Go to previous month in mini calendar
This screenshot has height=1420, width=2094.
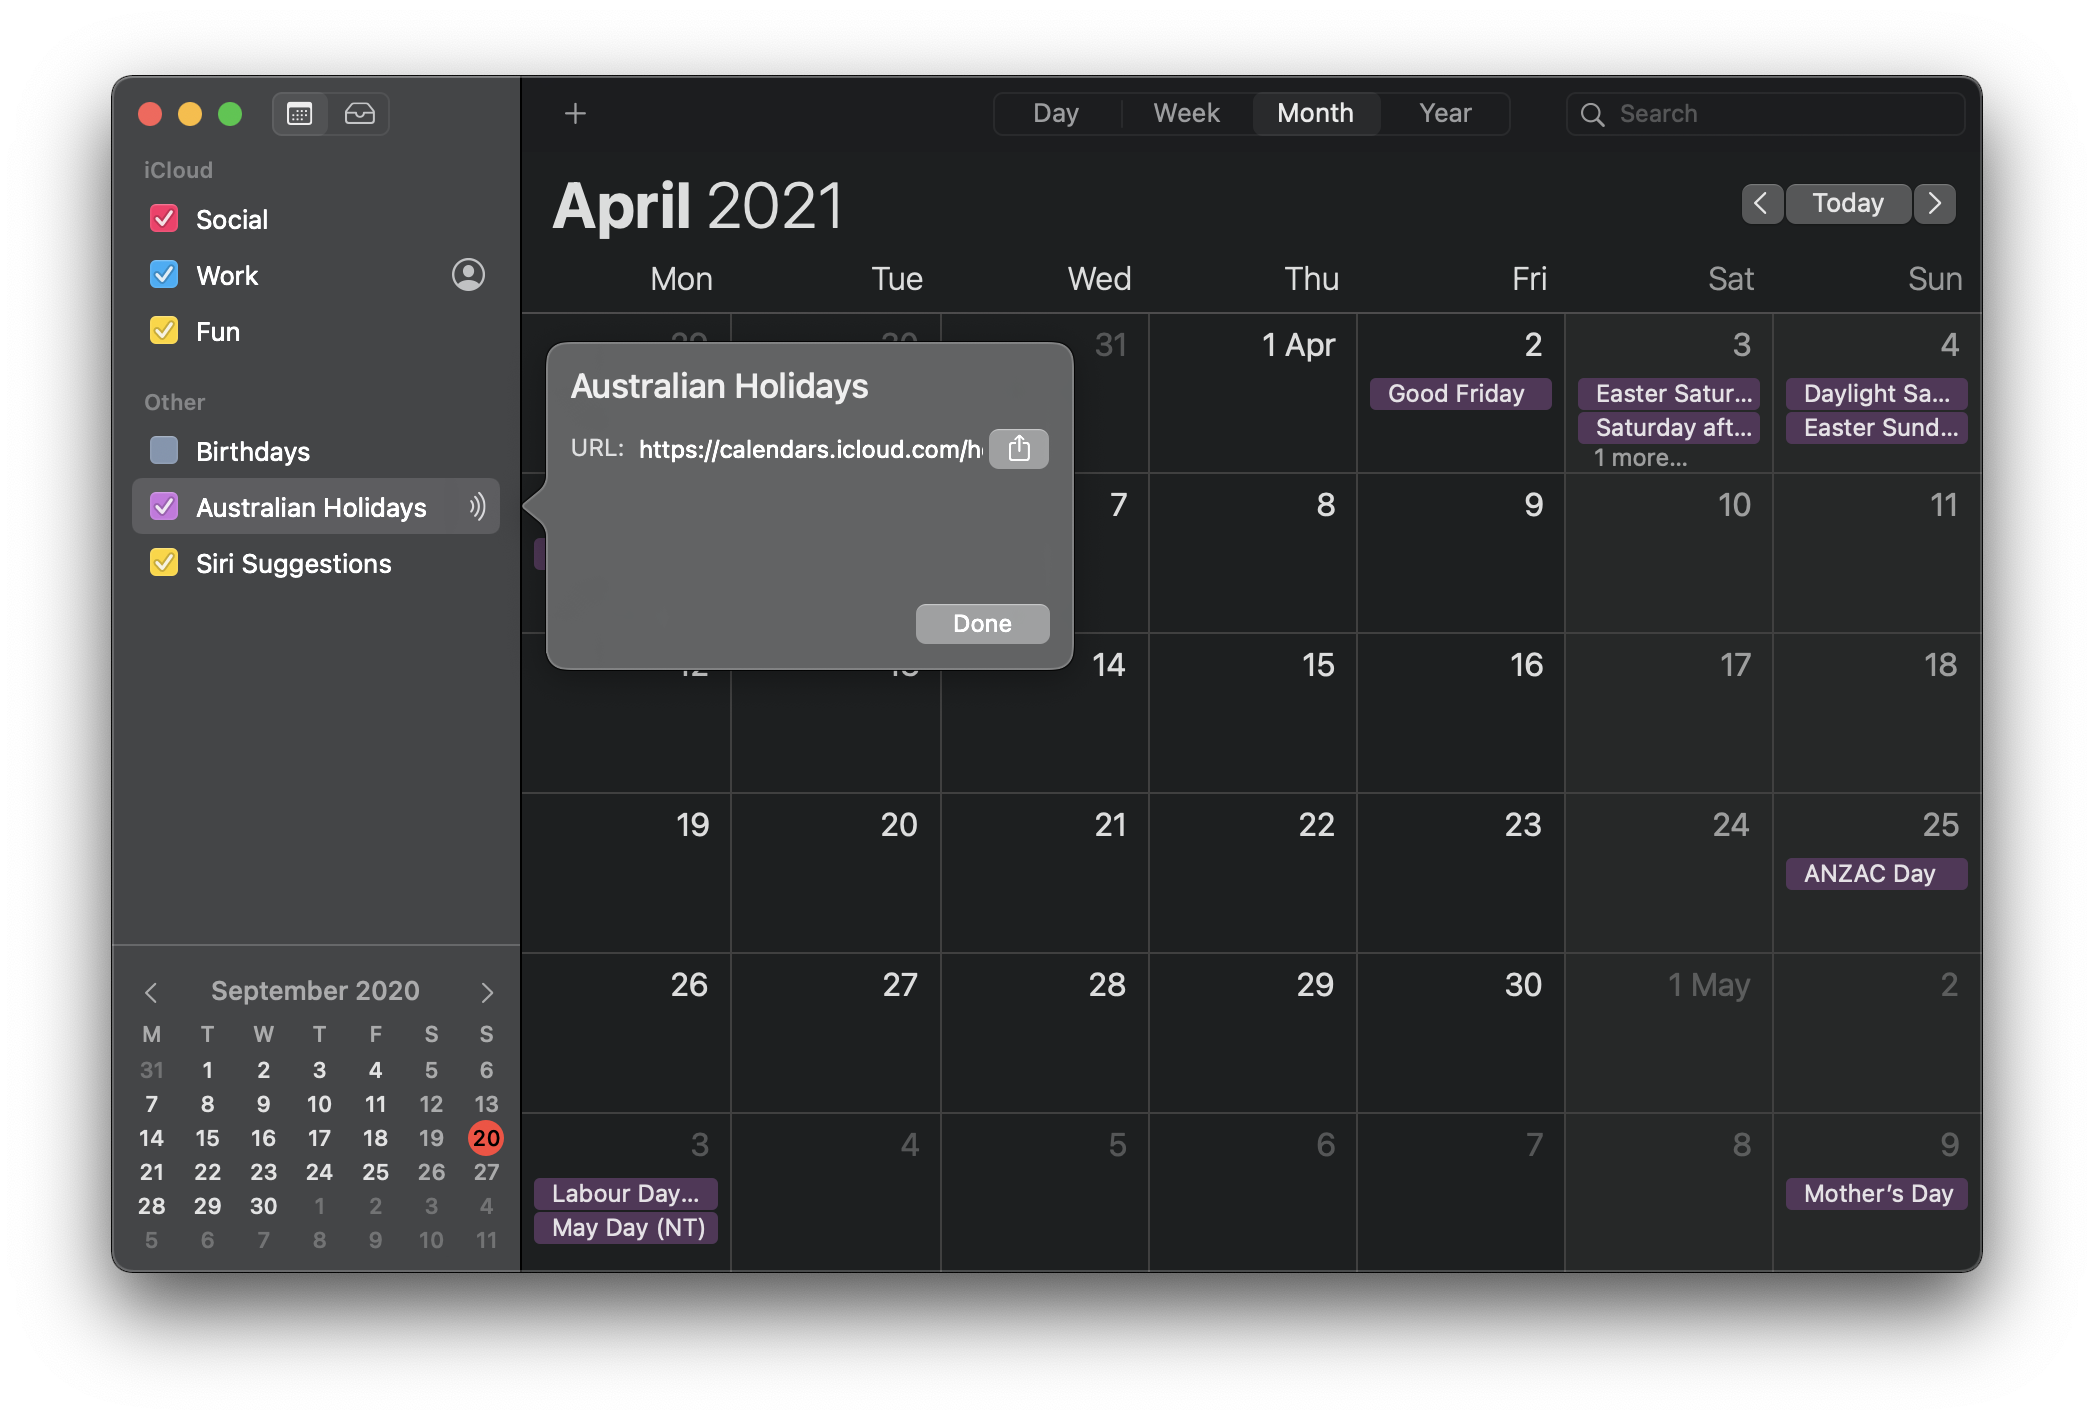click(152, 991)
